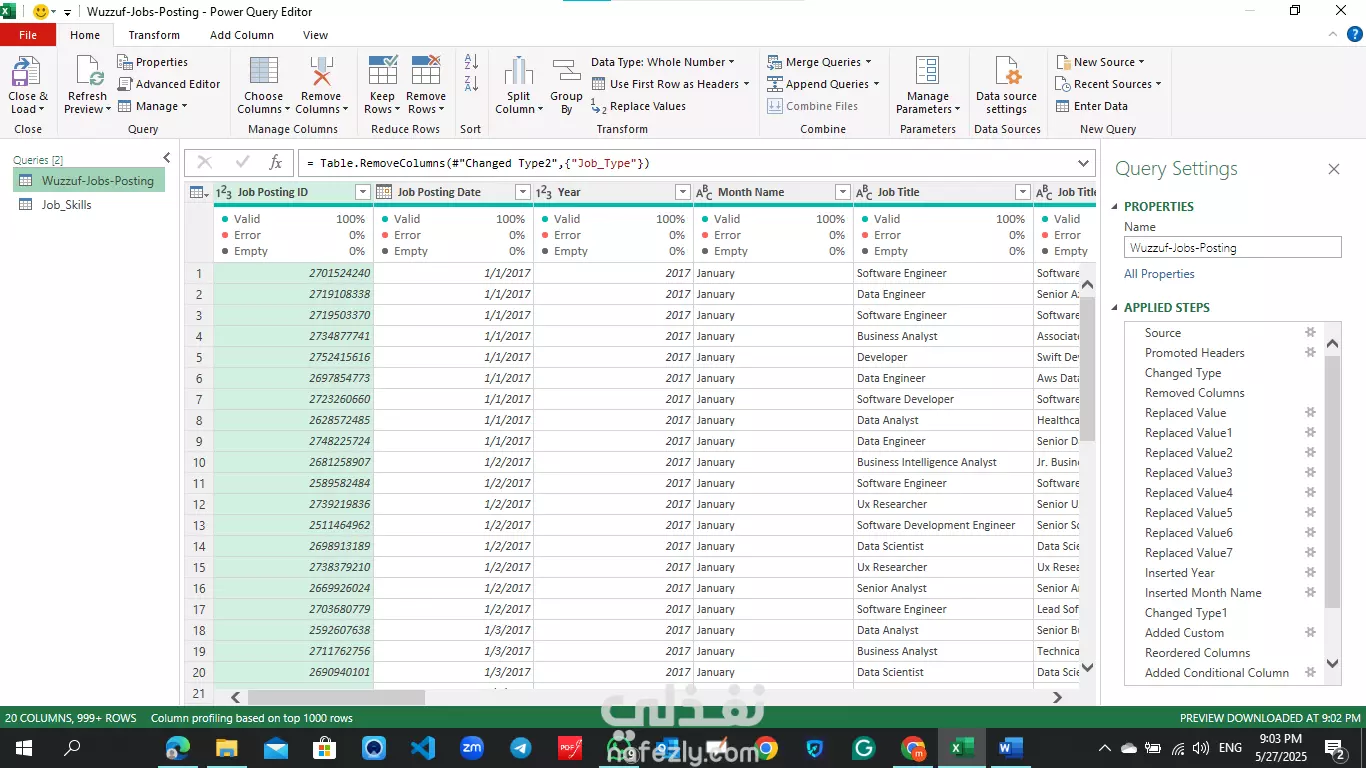Click the Combine Files command
This screenshot has width=1366, height=768.
[812, 106]
